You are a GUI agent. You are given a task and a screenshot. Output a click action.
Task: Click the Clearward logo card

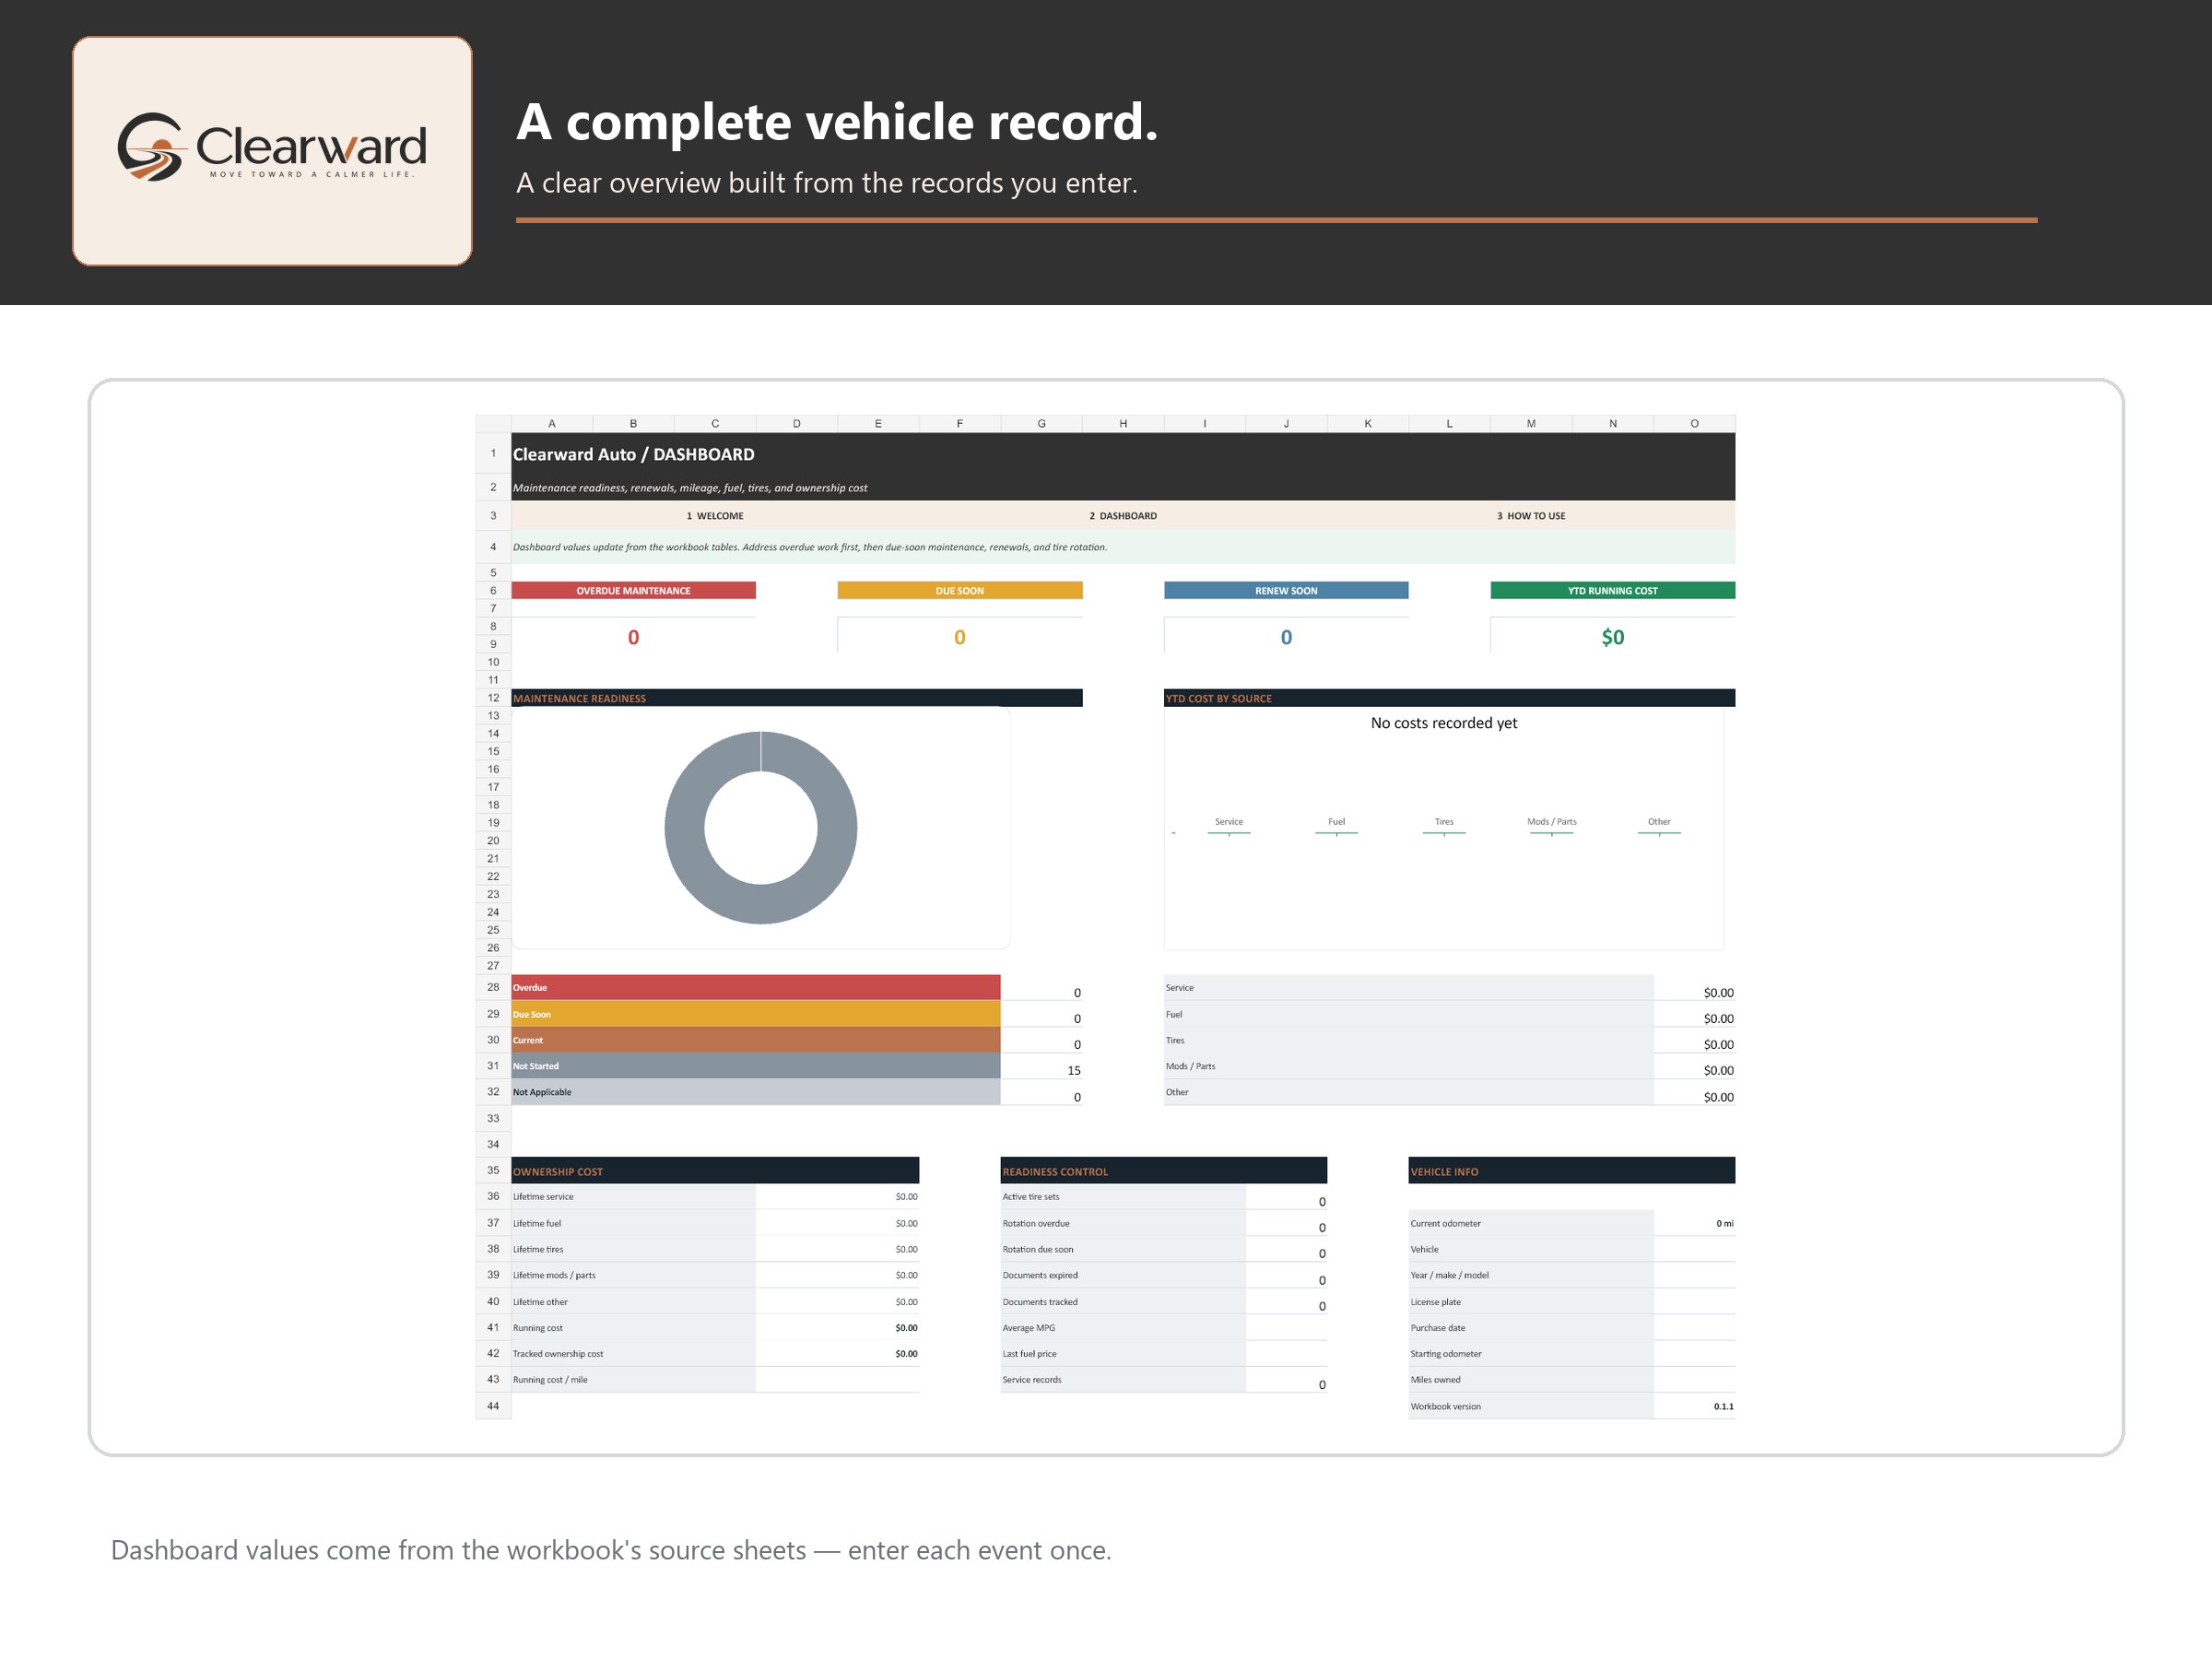(x=272, y=151)
